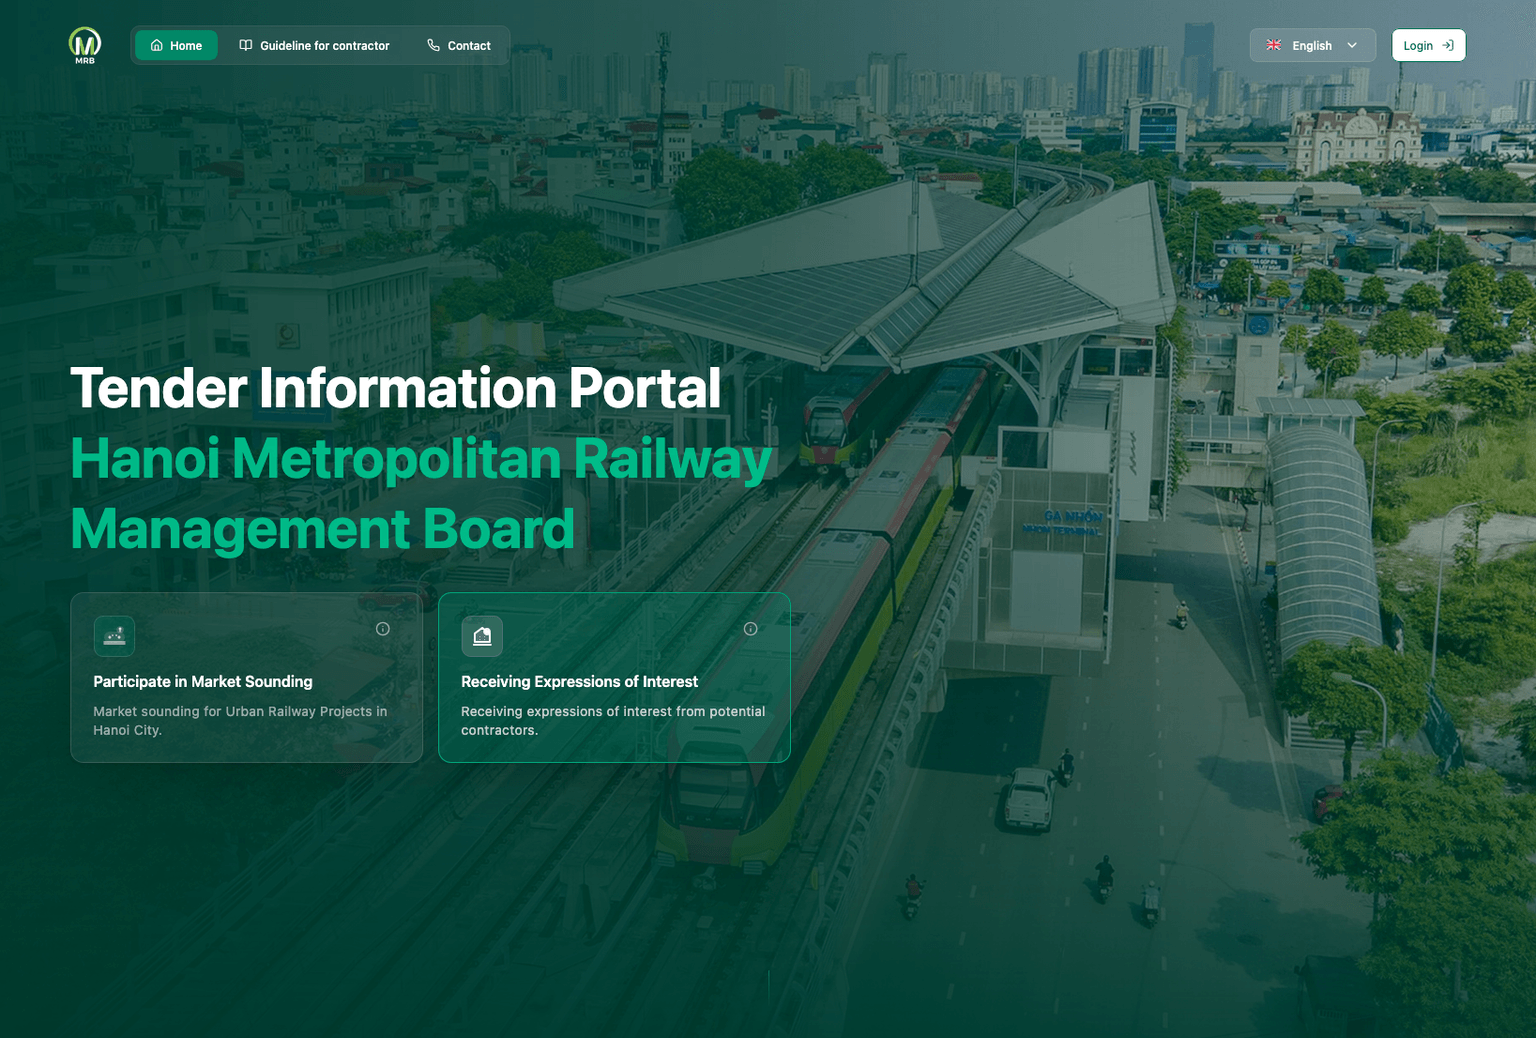Click the Tender Information Portal heading
Screen dimensions: 1536x1038
[396, 388]
